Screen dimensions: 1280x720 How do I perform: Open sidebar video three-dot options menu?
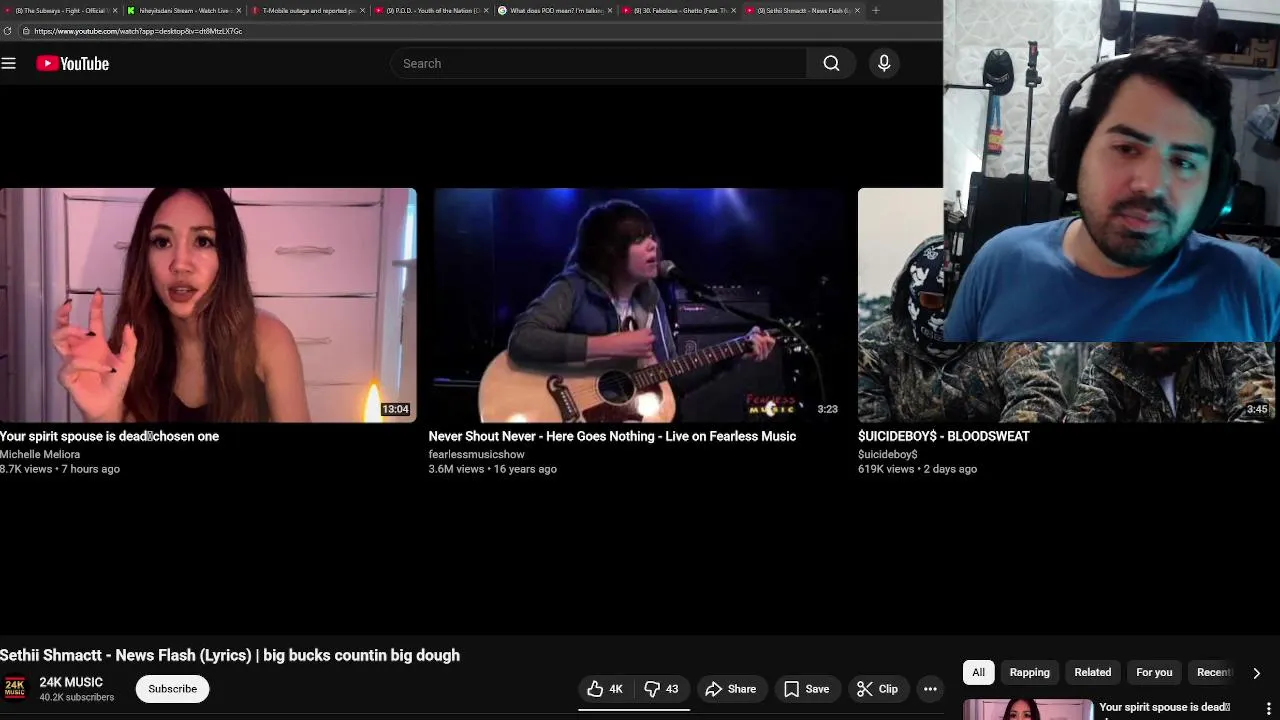1268,709
